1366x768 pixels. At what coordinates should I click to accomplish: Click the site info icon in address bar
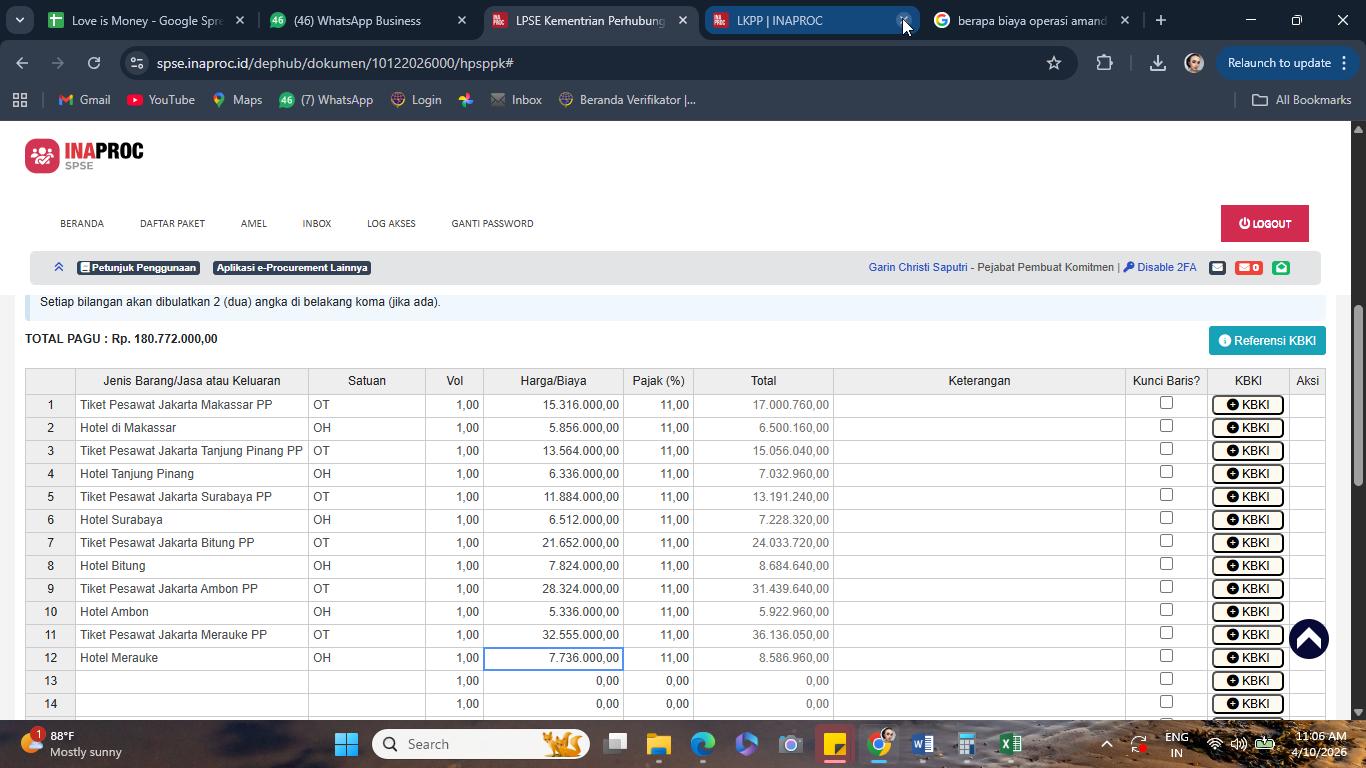click(138, 63)
